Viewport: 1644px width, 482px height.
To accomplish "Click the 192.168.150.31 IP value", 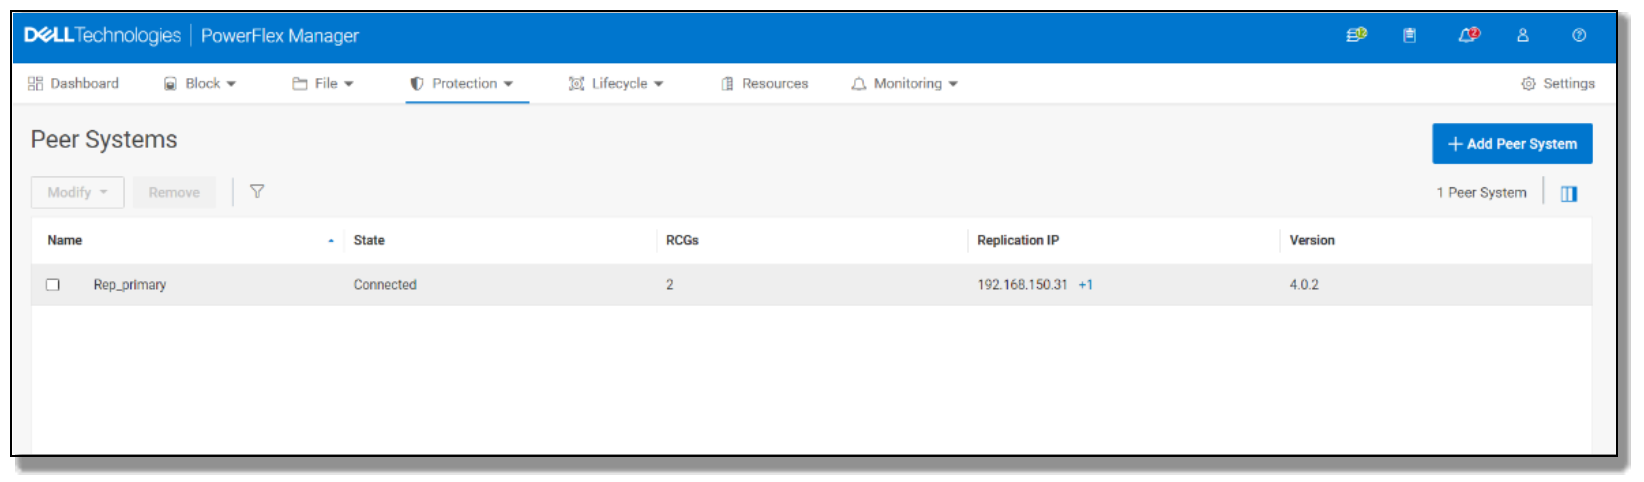I will pos(1022,285).
